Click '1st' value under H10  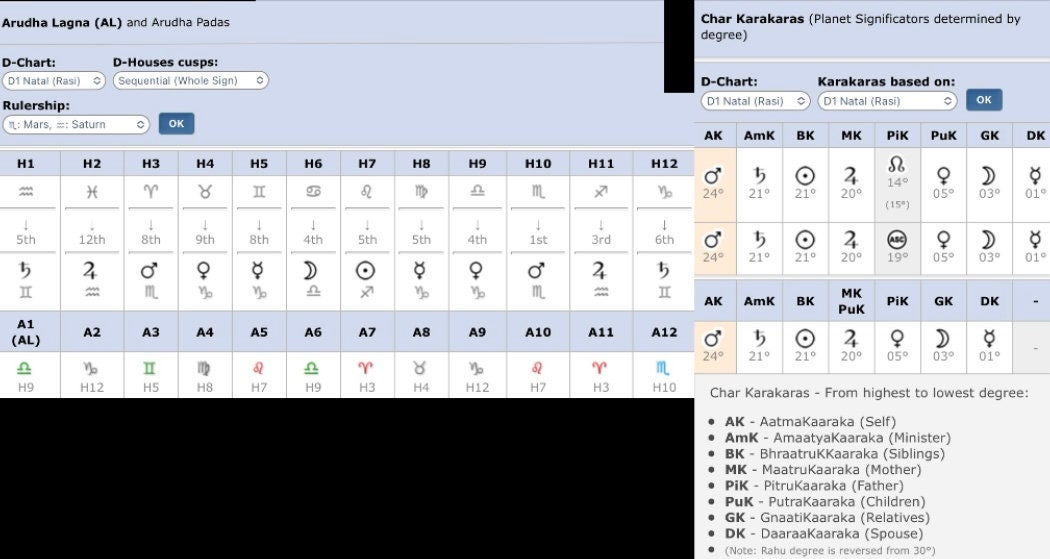[538, 240]
